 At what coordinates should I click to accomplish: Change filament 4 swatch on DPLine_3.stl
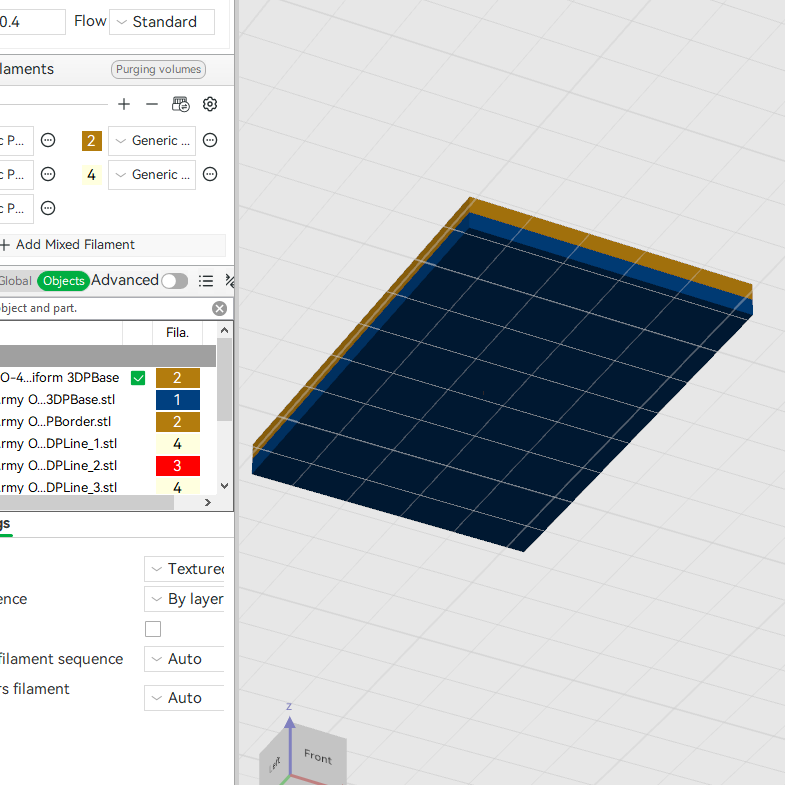click(x=178, y=487)
